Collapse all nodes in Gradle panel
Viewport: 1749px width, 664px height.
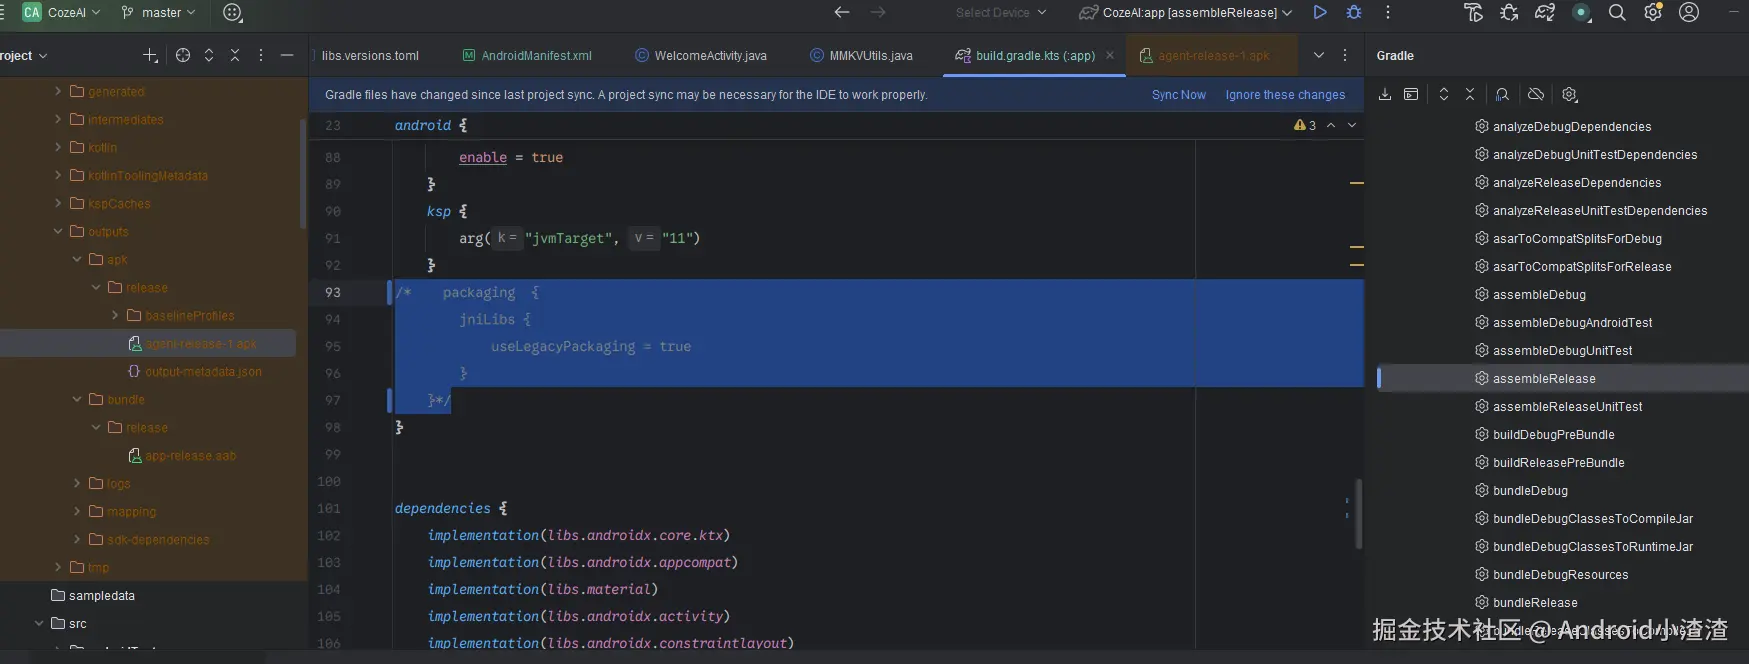(1470, 94)
